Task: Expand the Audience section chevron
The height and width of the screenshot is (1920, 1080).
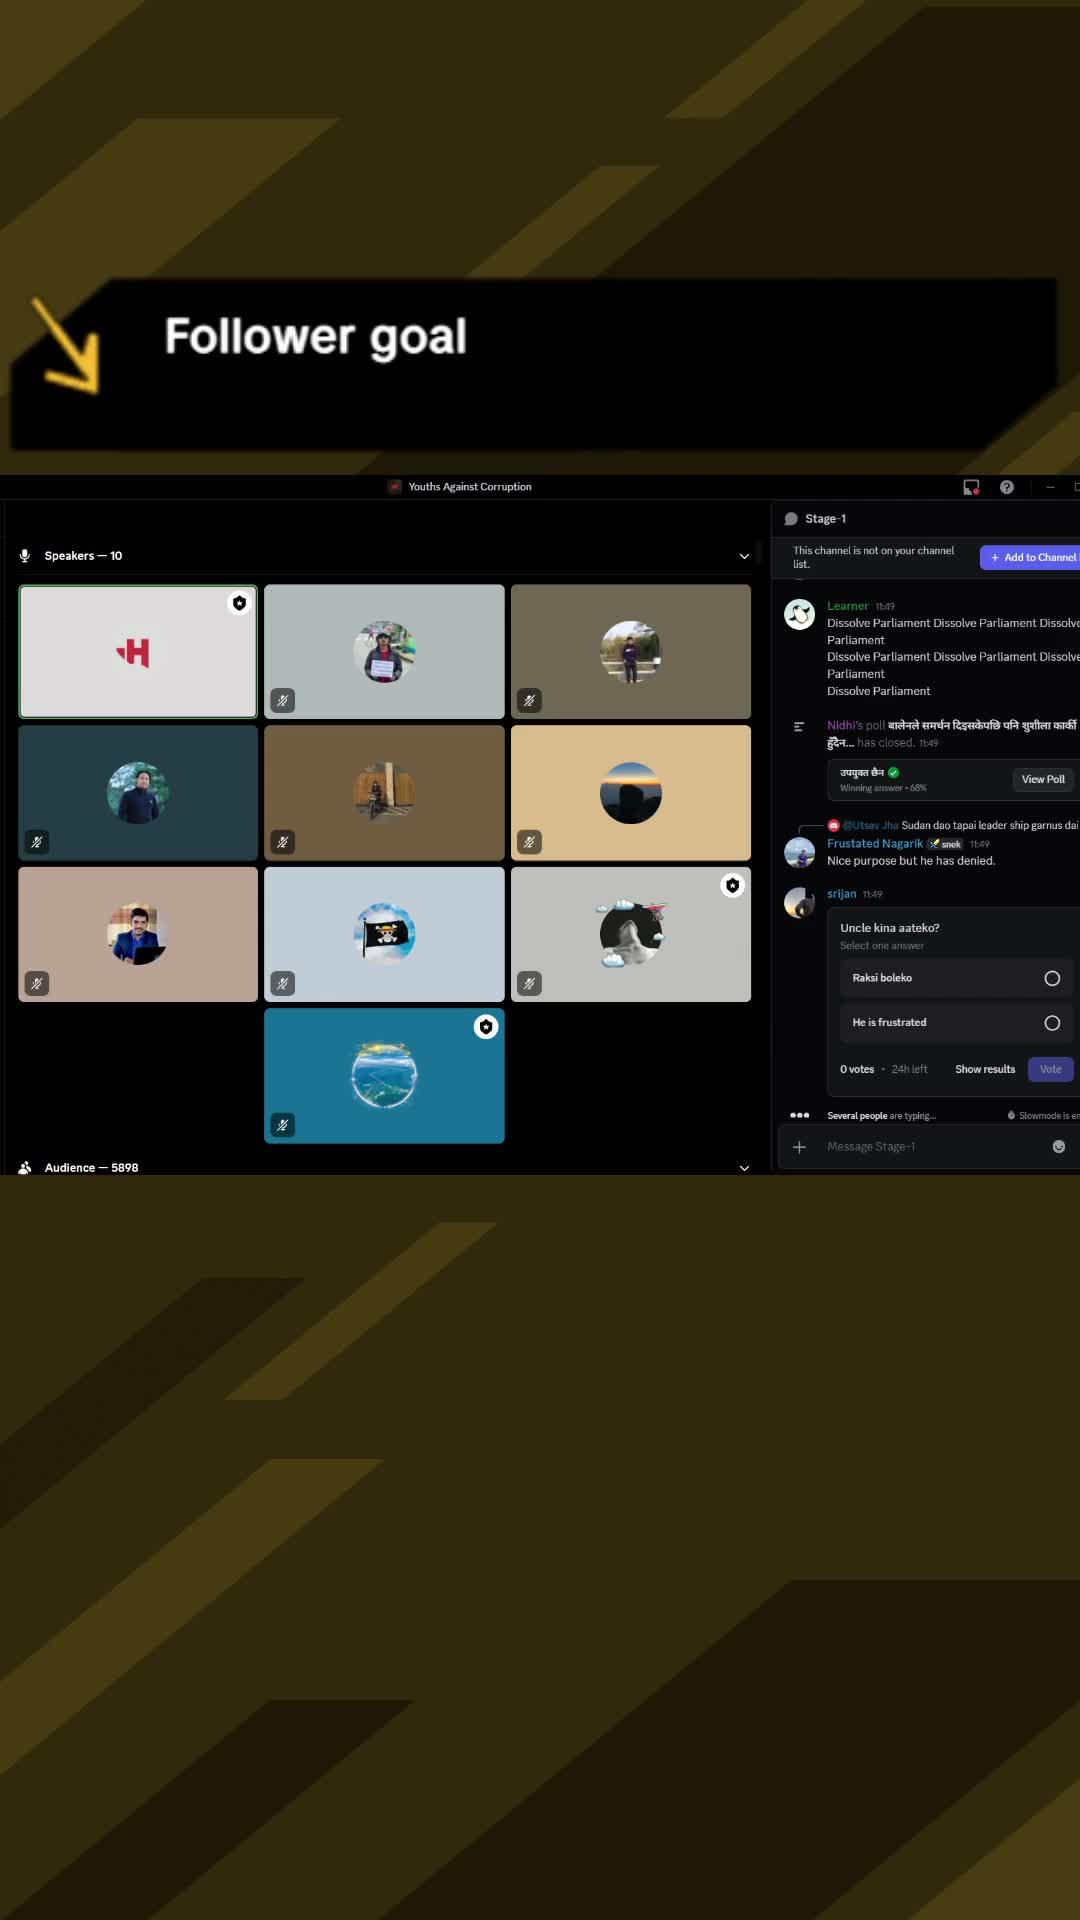Action: (x=744, y=1168)
